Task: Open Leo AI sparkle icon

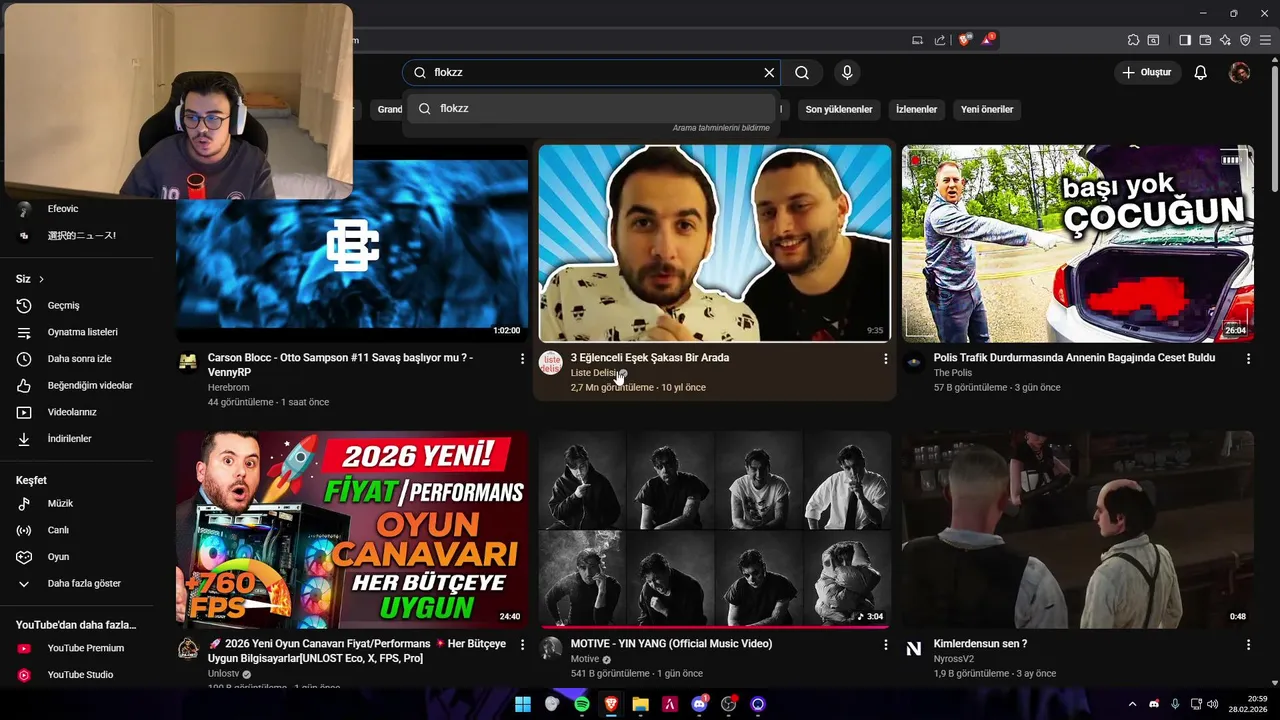Action: click(1225, 40)
